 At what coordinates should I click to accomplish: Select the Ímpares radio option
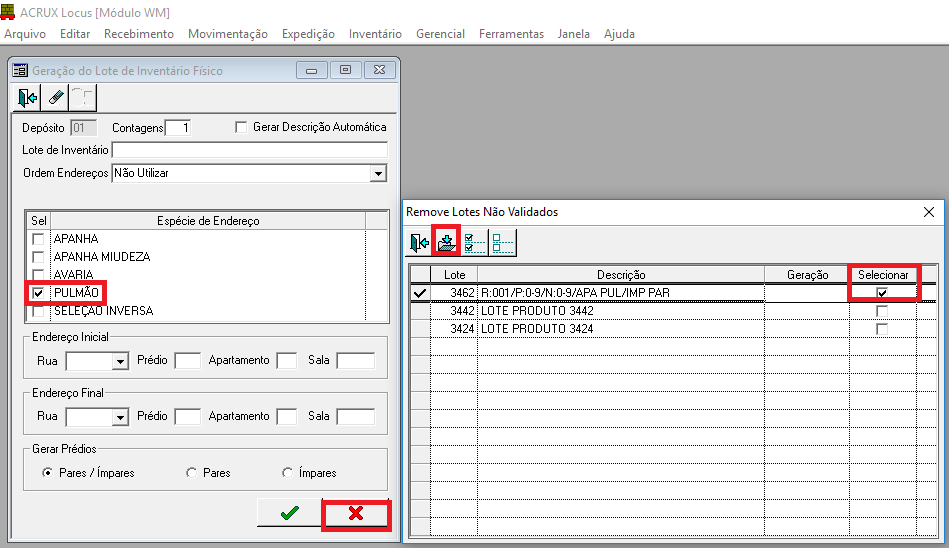(x=287, y=472)
